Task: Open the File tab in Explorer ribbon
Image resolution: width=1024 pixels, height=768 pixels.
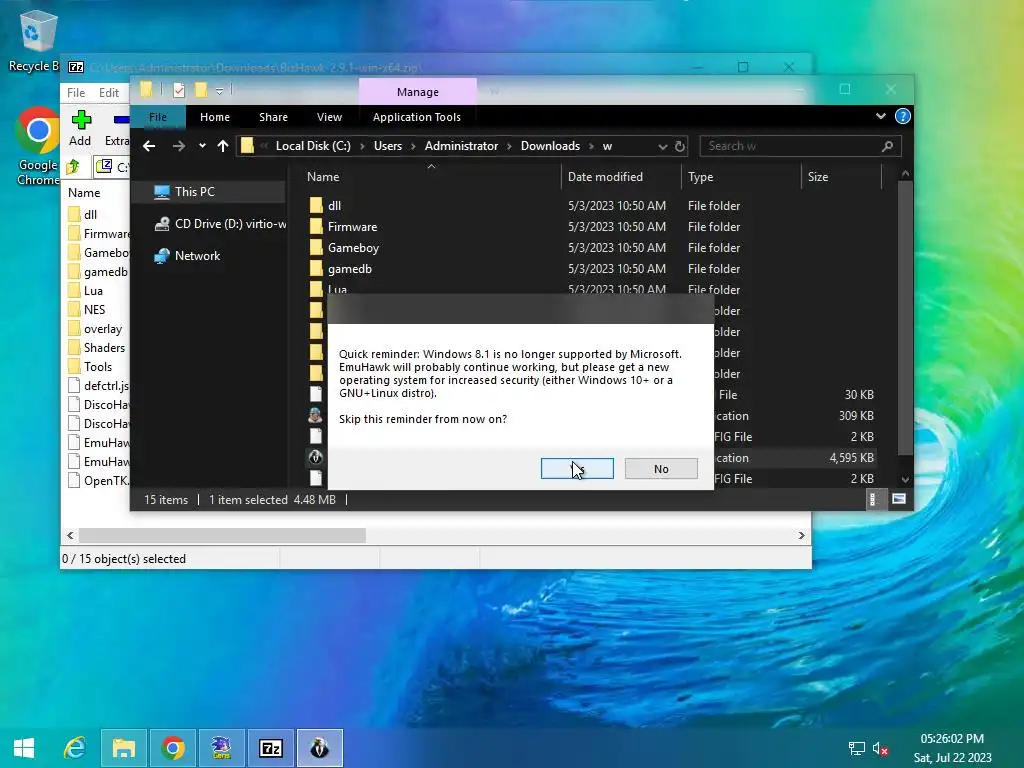Action: (x=158, y=117)
